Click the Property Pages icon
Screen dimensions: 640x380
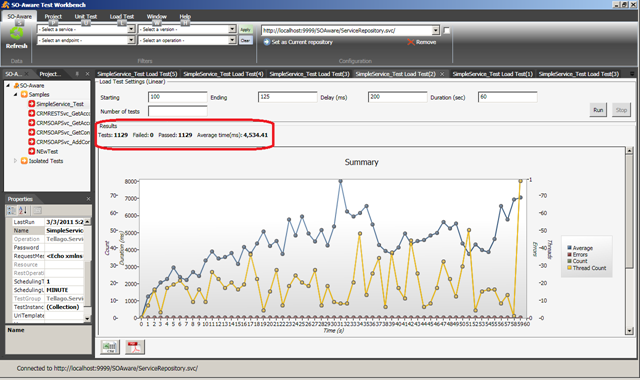coord(37,210)
